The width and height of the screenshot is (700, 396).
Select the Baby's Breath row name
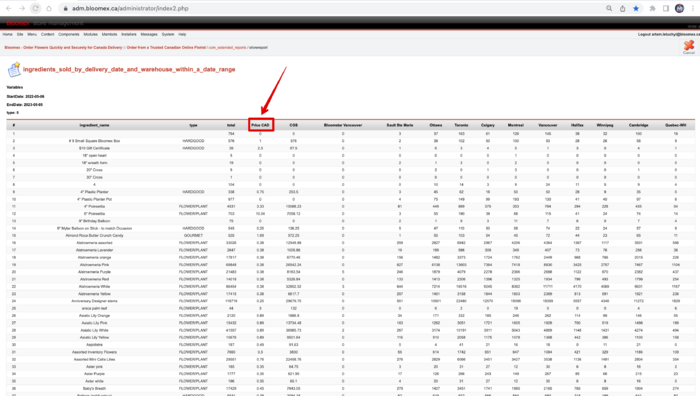[94, 388]
